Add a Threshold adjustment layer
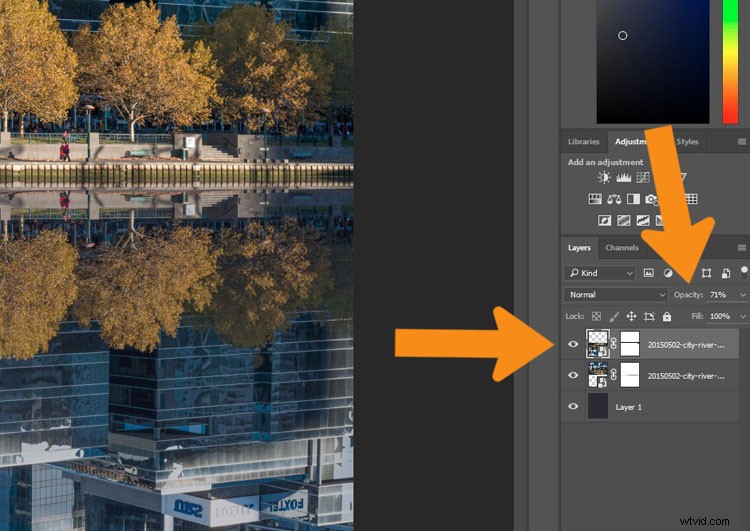Image resolution: width=750 pixels, height=531 pixels. [x=643, y=220]
